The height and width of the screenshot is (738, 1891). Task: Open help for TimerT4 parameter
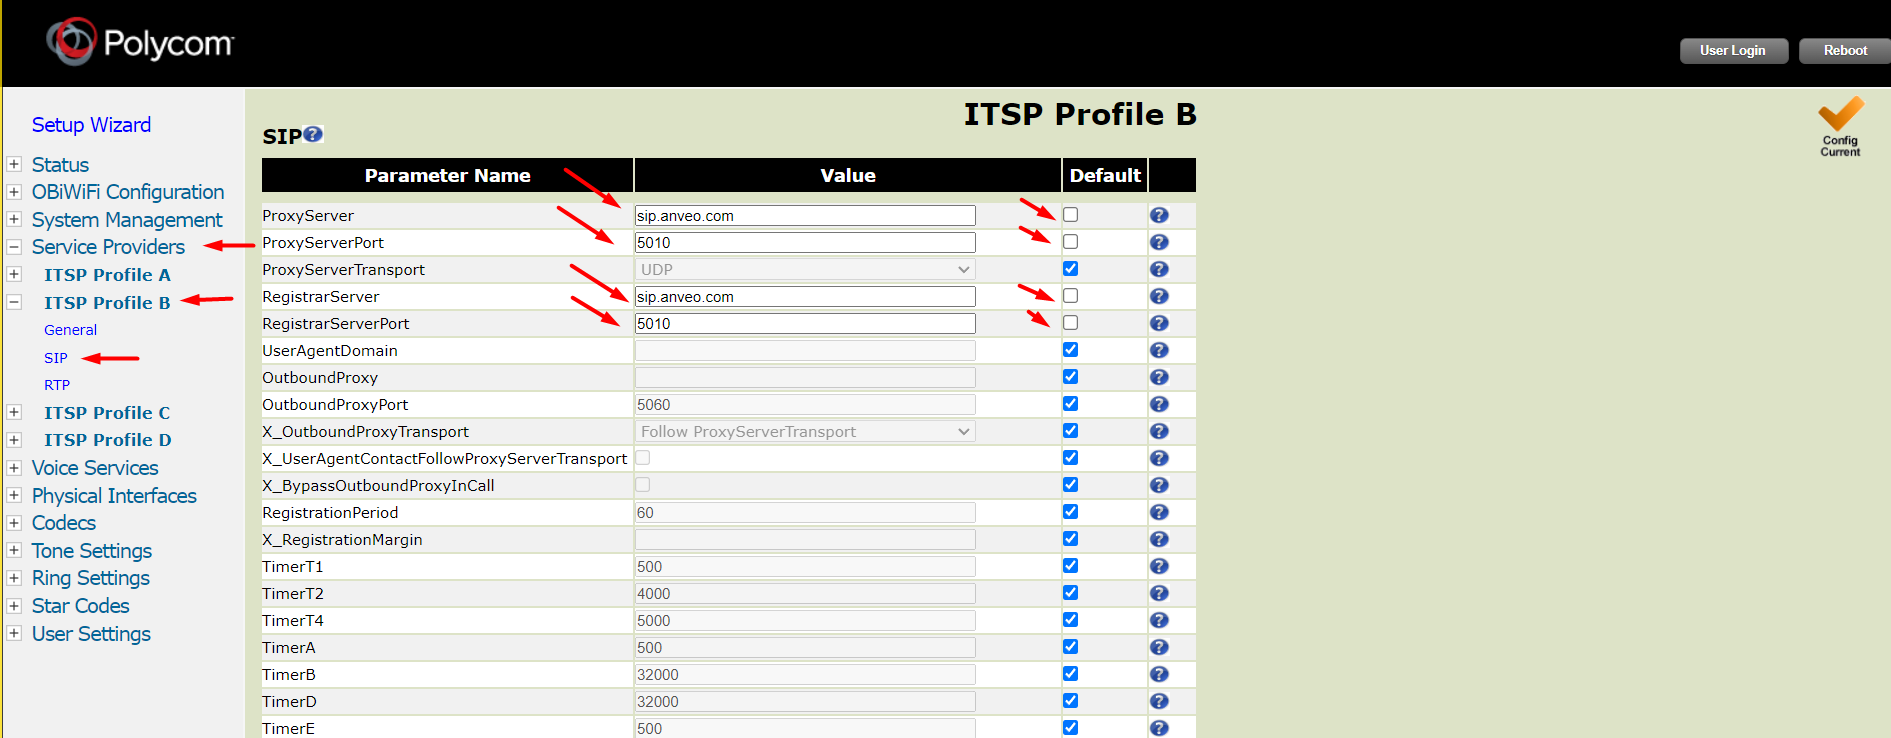[1159, 620]
